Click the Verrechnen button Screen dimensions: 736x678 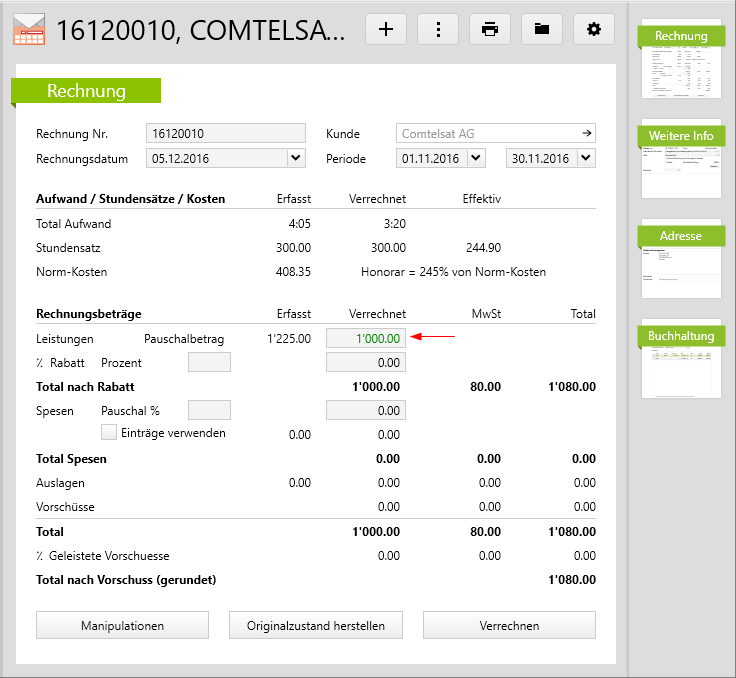pyautogui.click(x=509, y=625)
